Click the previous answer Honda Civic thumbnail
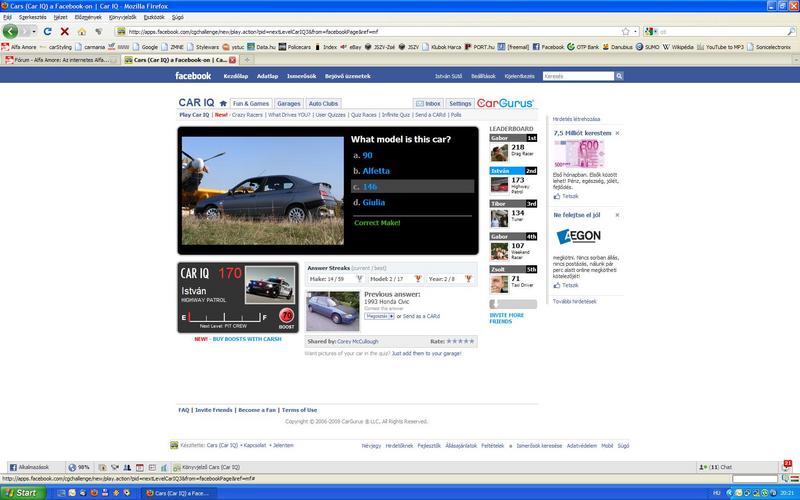 click(x=333, y=311)
